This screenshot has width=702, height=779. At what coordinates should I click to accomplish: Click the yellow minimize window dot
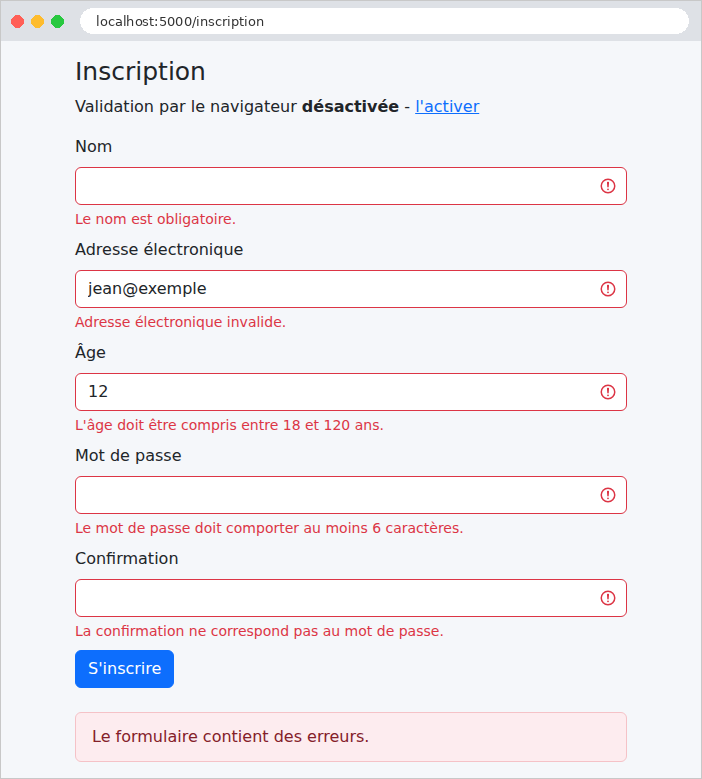[x=37, y=21]
